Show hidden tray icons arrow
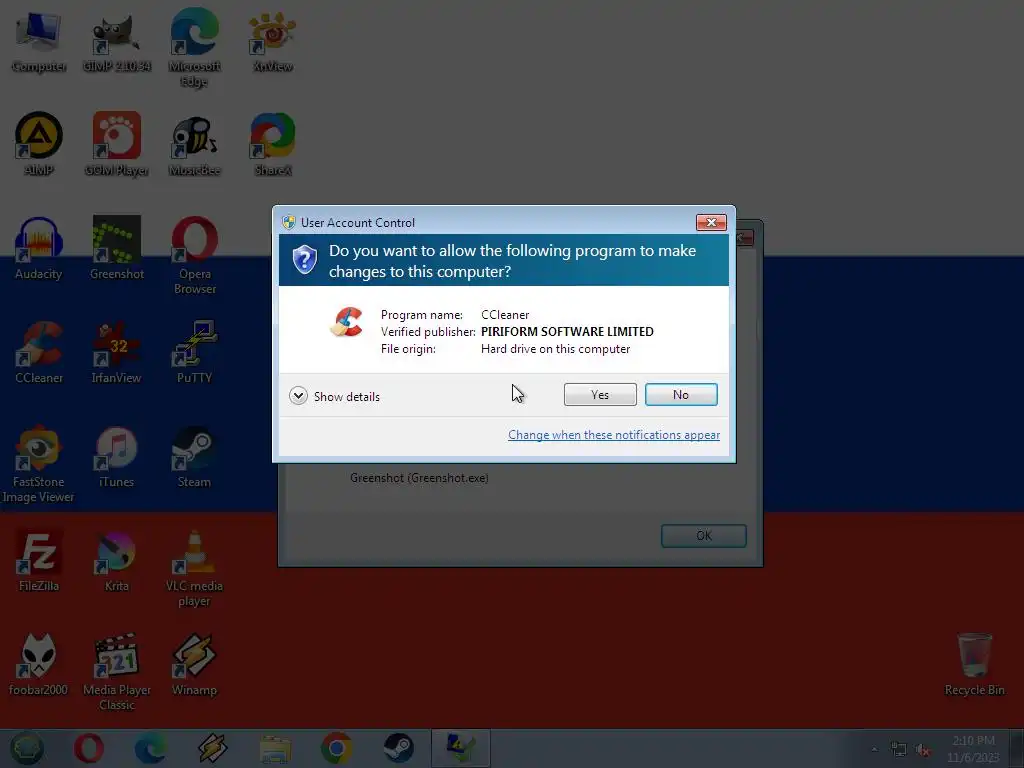This screenshot has width=1024, height=768. click(874, 749)
